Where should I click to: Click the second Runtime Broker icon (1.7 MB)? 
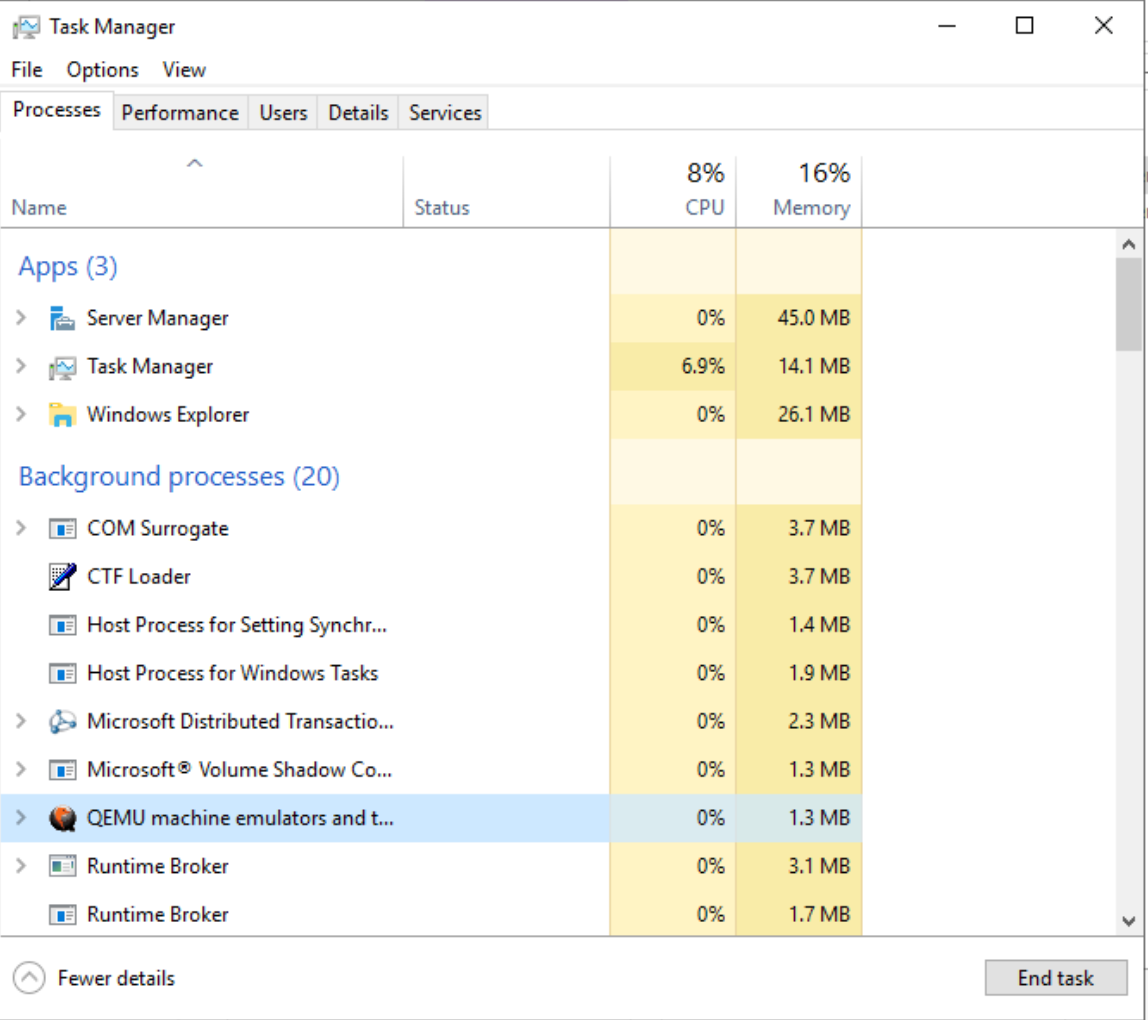click(x=62, y=915)
